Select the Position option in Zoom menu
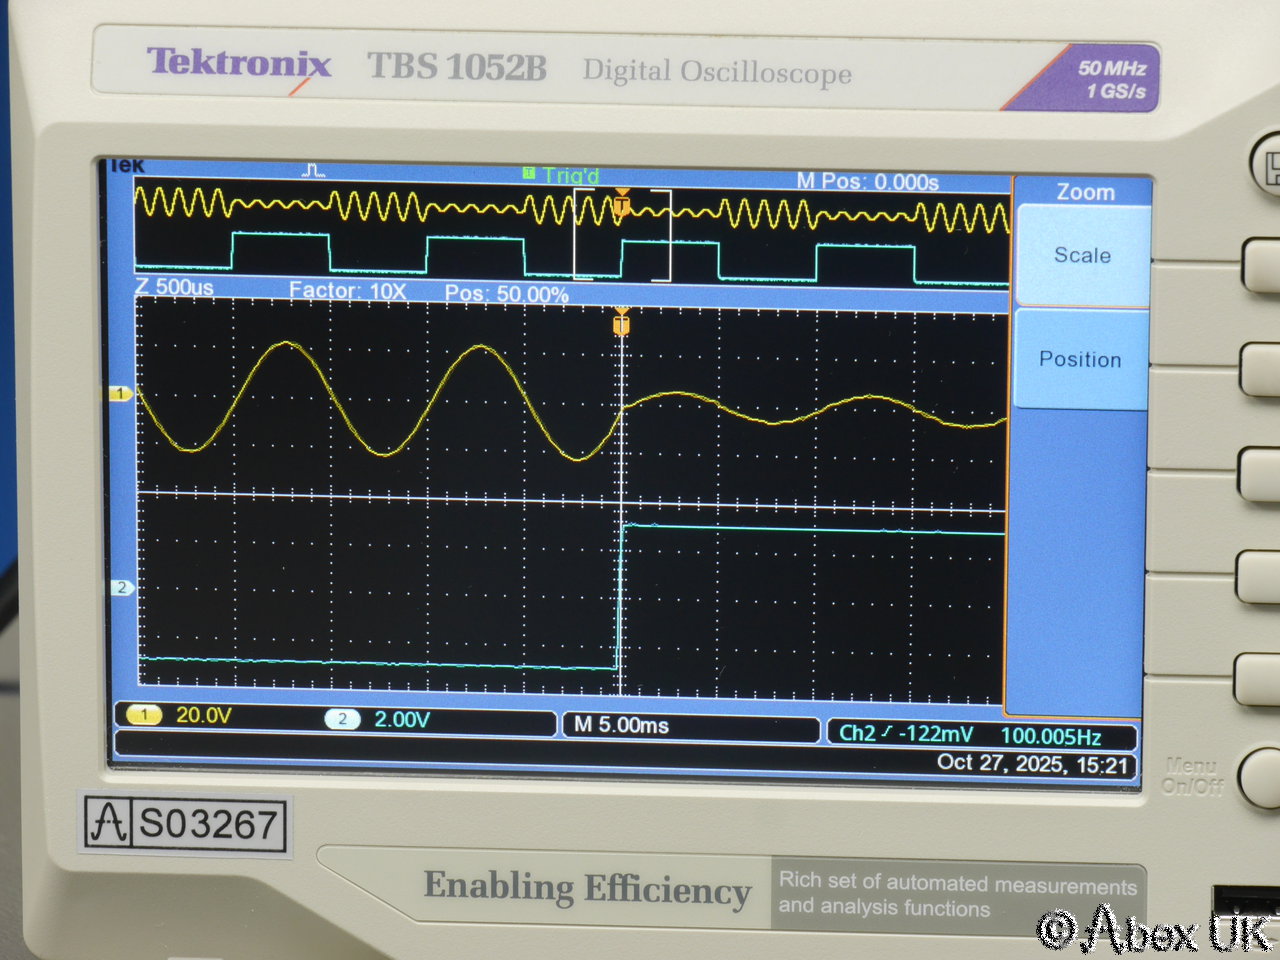 pos(1080,360)
